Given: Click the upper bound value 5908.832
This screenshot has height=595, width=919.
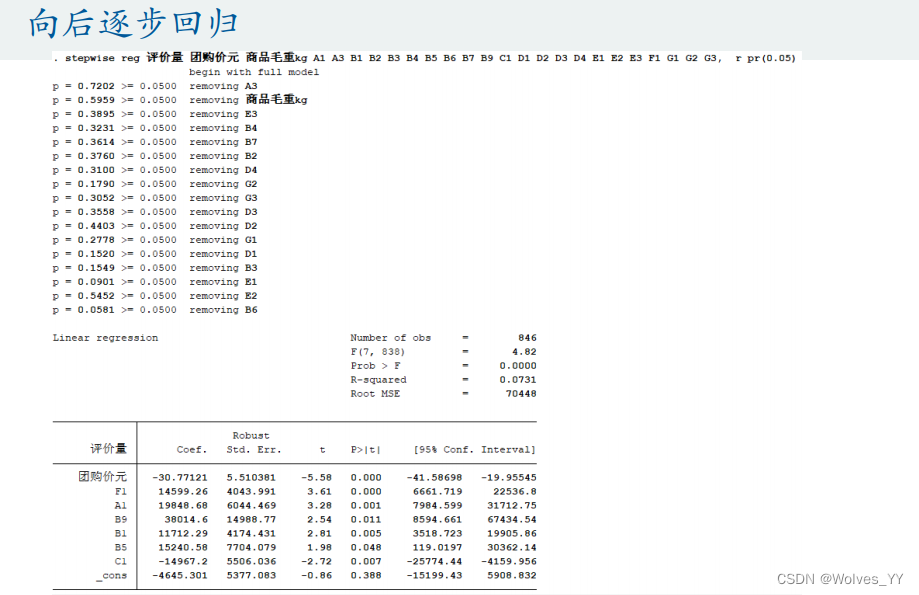Looking at the screenshot, I should click(512, 576).
